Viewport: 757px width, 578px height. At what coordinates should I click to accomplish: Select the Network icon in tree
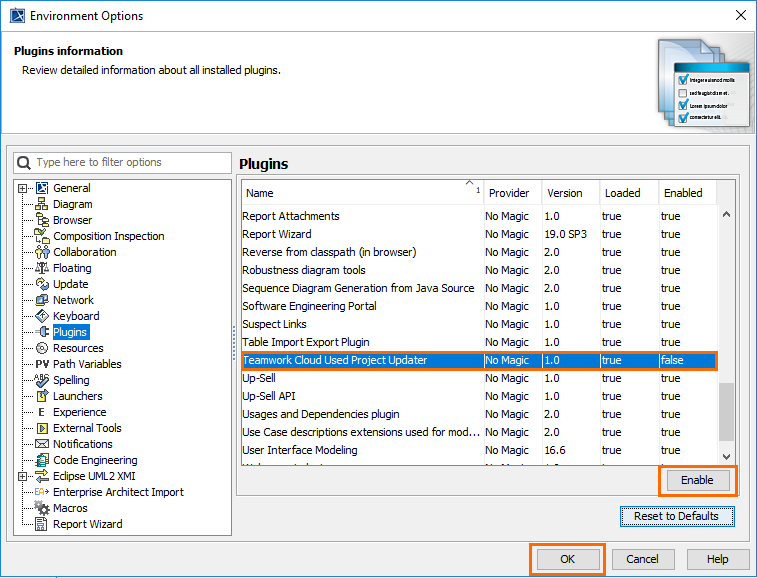(x=42, y=300)
